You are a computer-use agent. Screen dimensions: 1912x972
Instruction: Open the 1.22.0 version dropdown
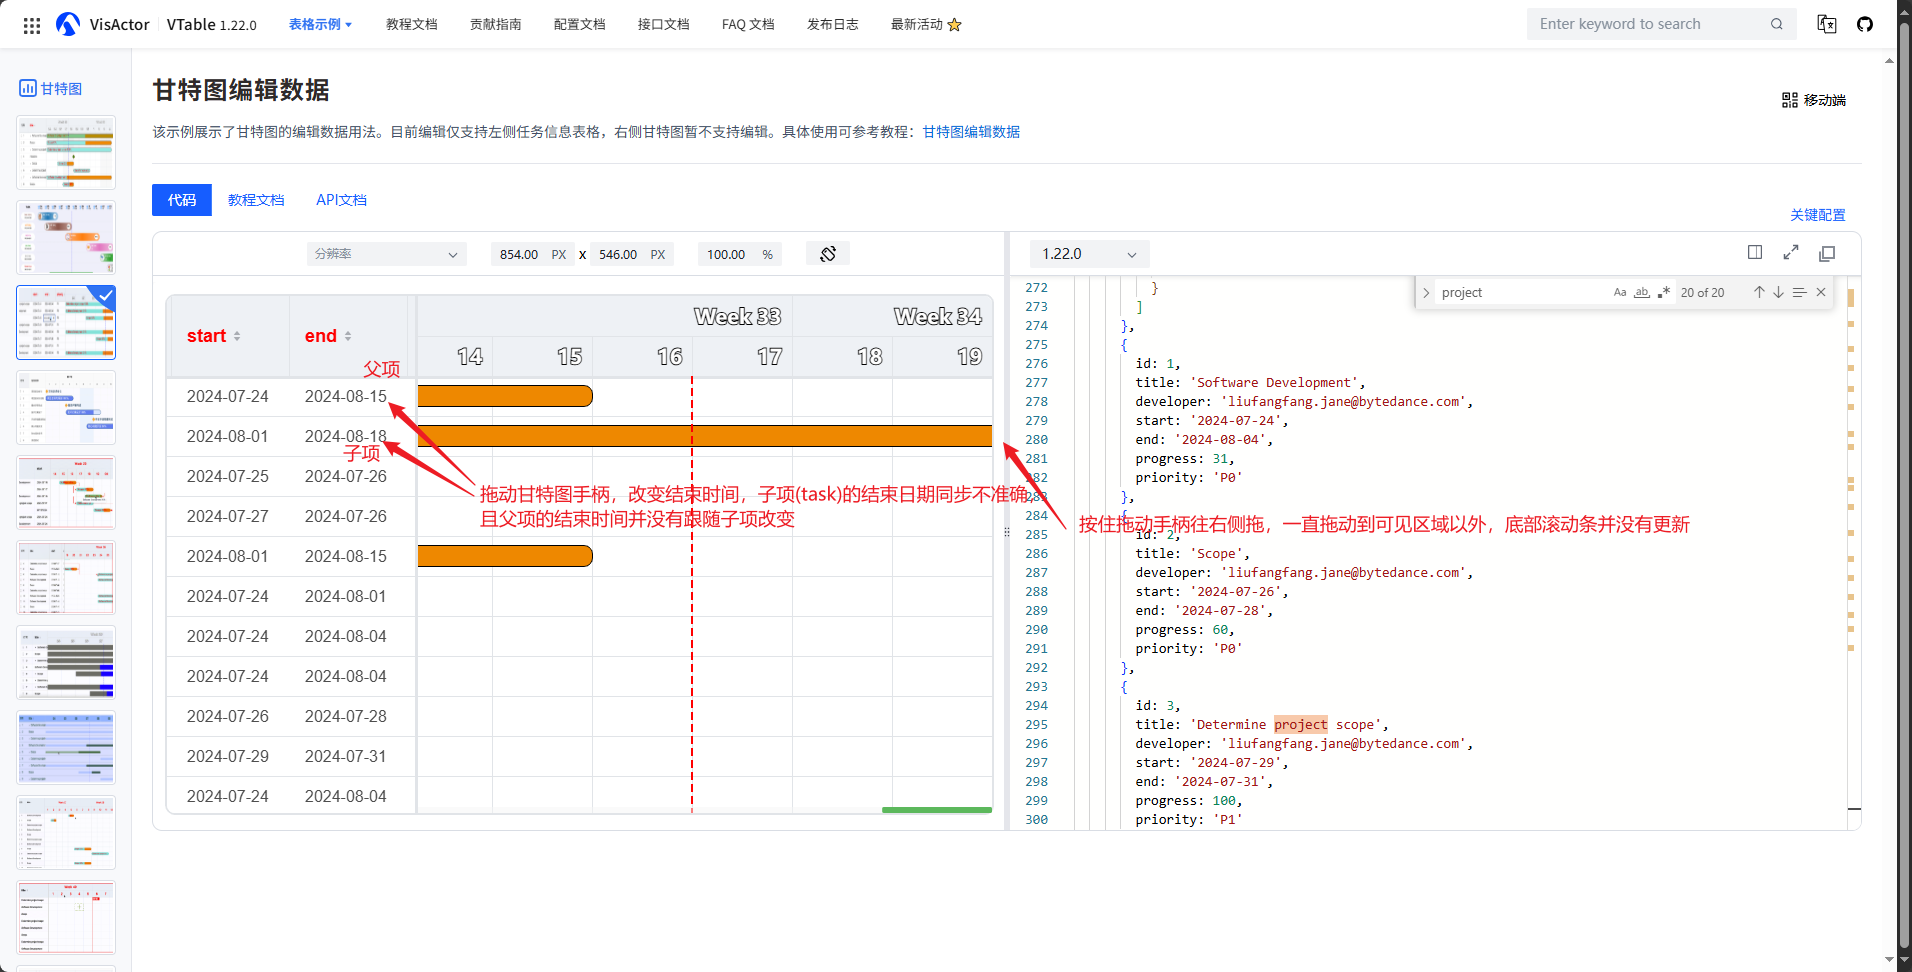(1088, 254)
